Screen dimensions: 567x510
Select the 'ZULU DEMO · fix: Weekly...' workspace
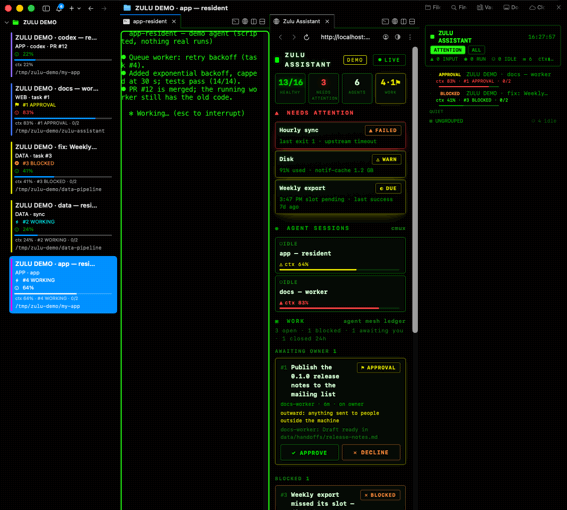click(x=63, y=167)
